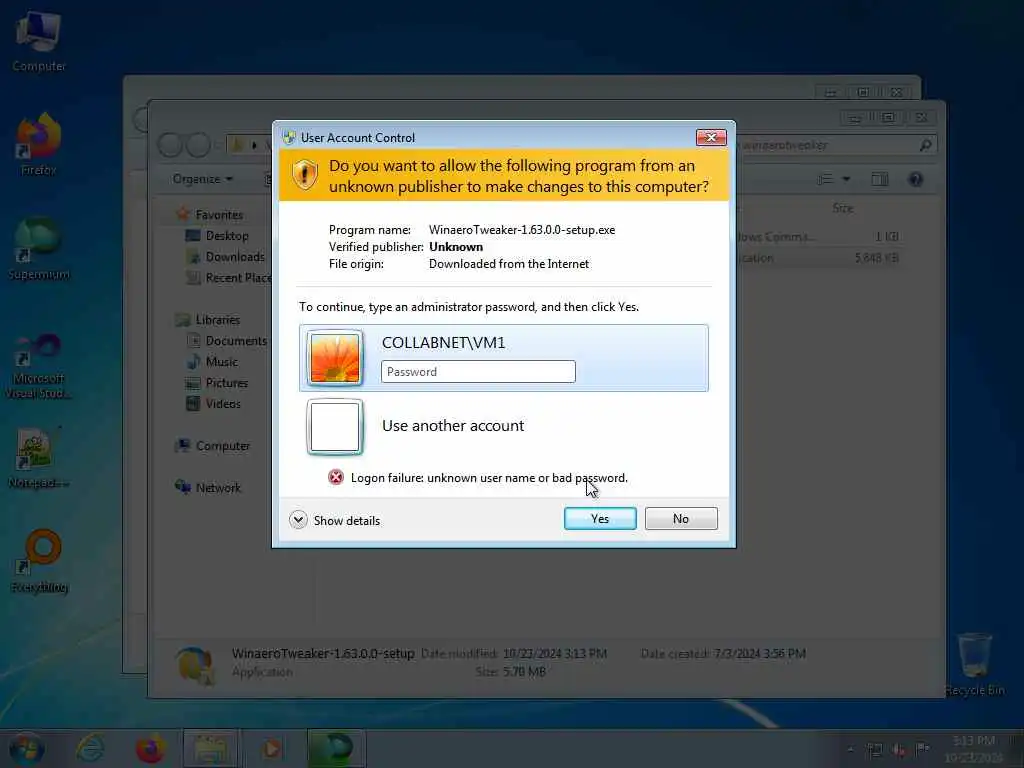
Task: Click the UAC title bar shield icon
Action: click(x=289, y=137)
